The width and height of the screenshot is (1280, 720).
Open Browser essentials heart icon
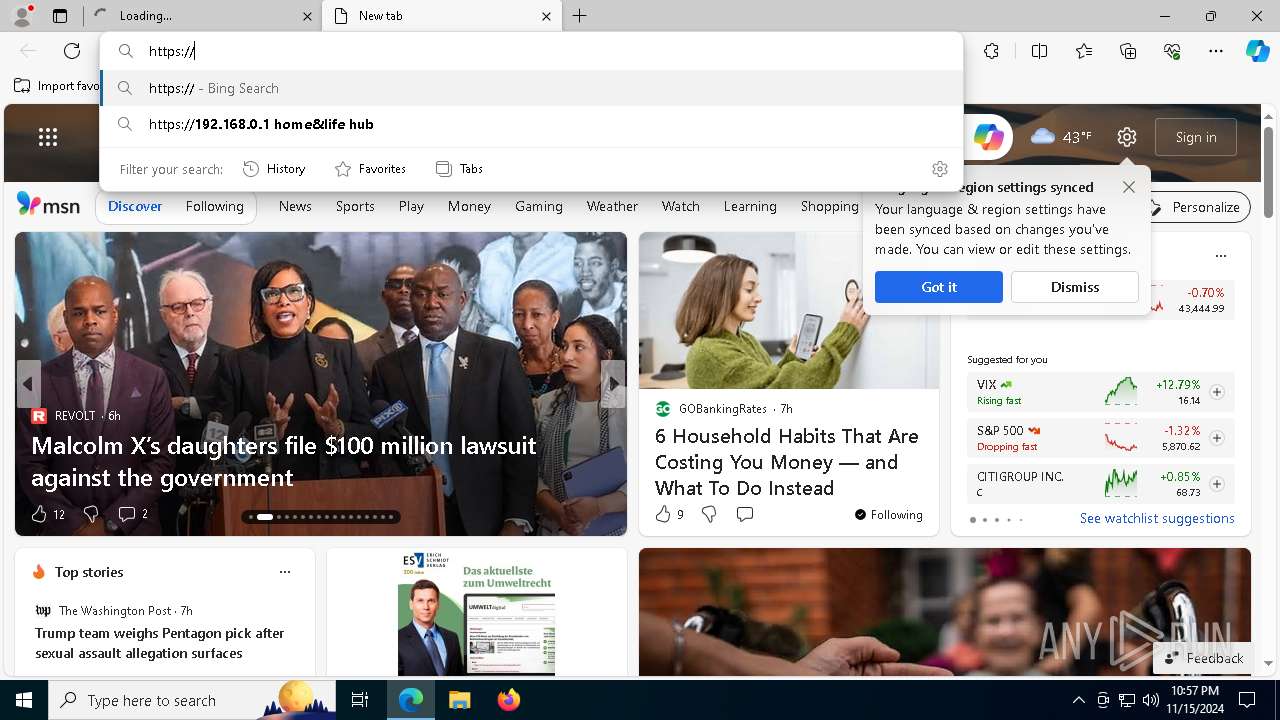1172,51
